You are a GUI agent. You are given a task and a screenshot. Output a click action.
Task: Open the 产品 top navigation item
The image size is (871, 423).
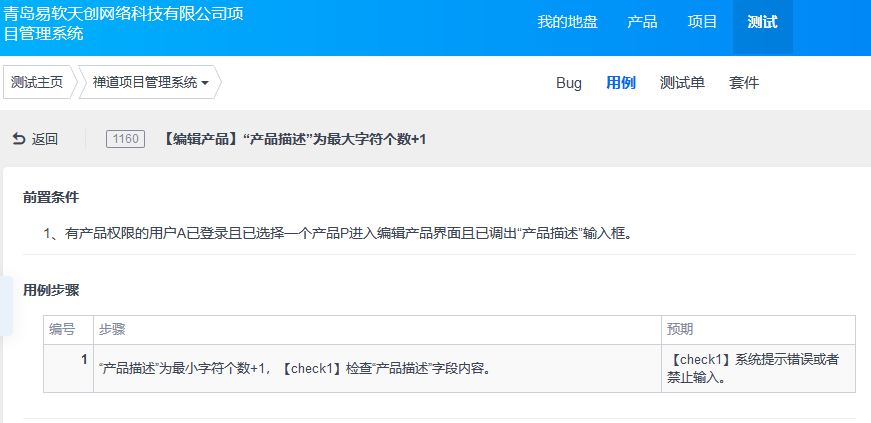[642, 22]
